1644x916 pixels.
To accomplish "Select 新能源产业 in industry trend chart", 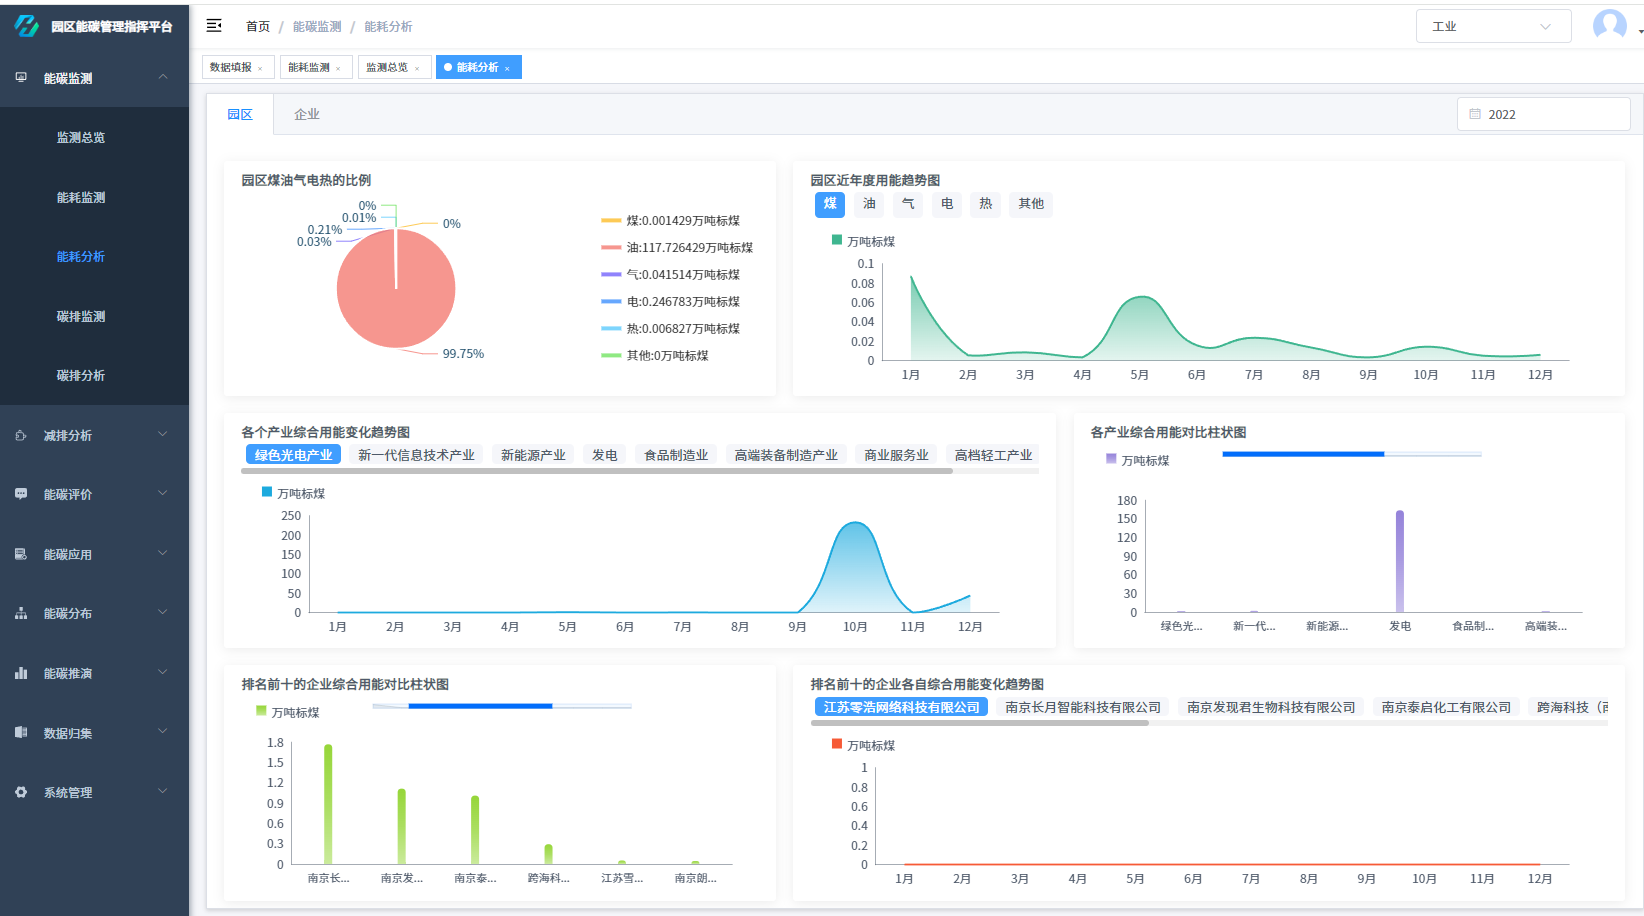I will 533,453.
